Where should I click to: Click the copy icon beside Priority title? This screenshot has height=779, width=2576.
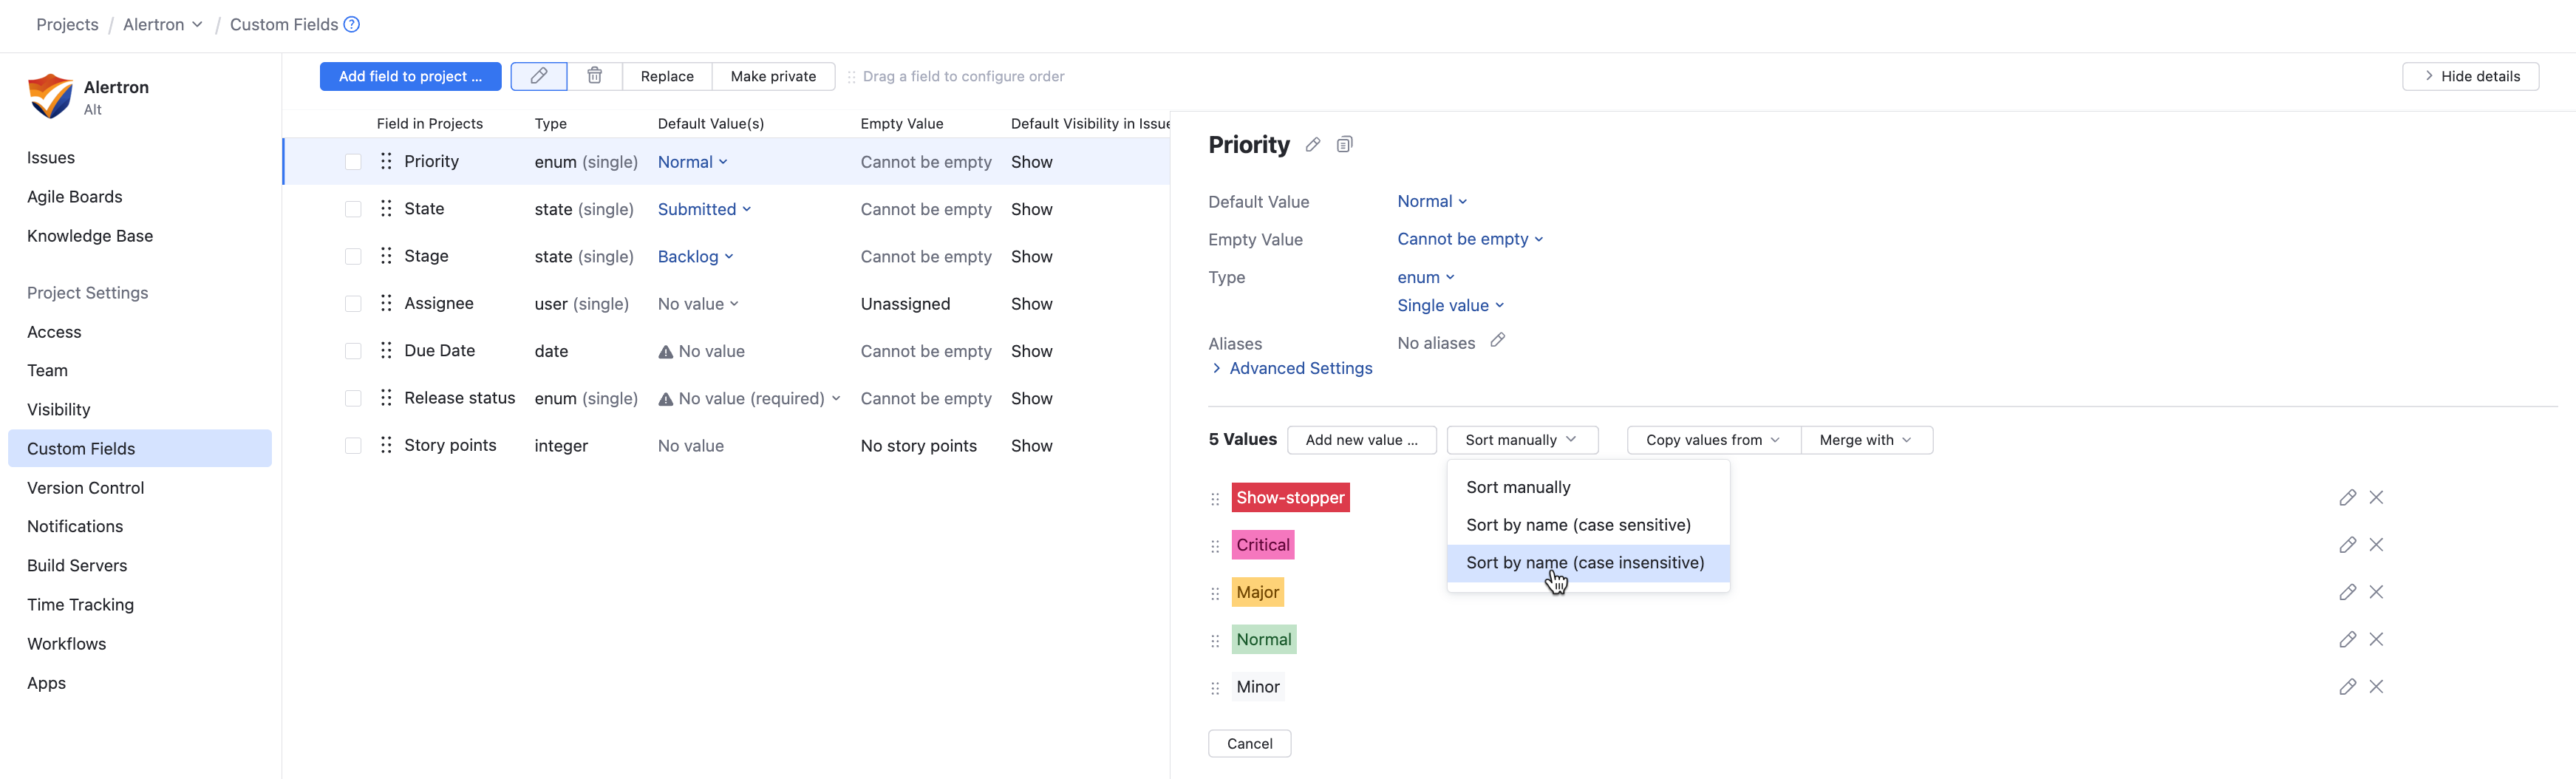pos(1345,145)
